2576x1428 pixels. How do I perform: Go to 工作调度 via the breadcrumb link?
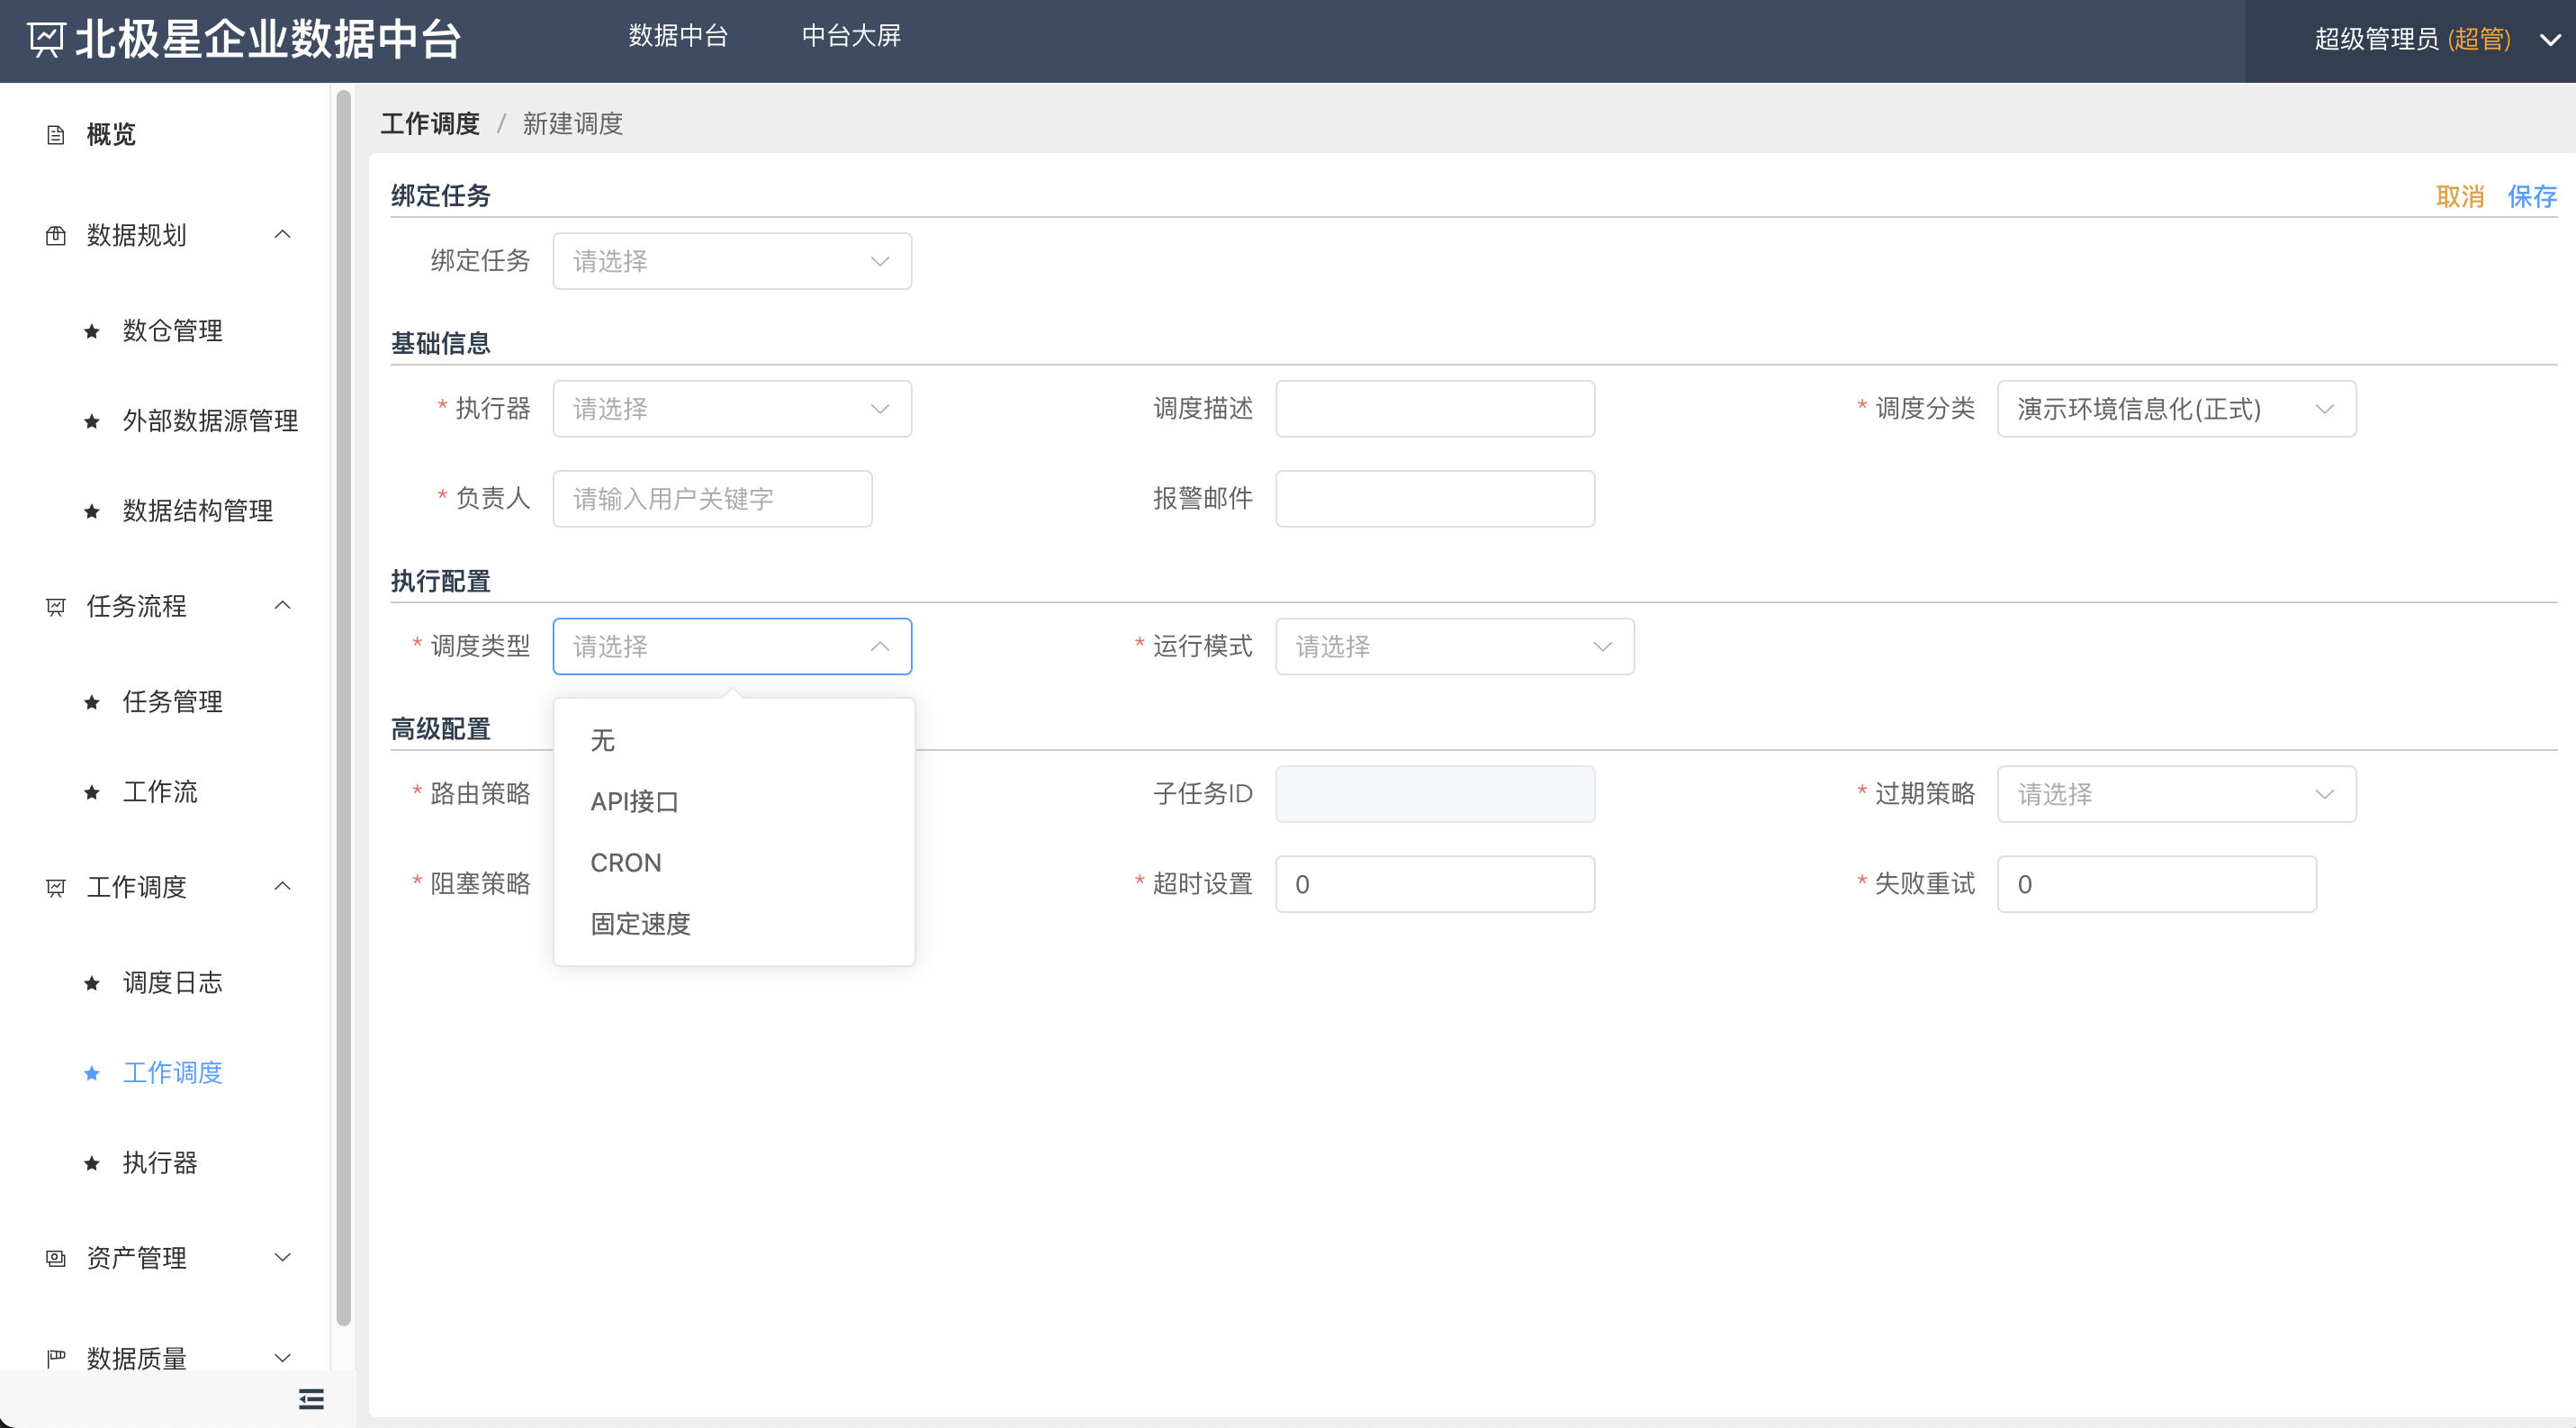click(430, 124)
